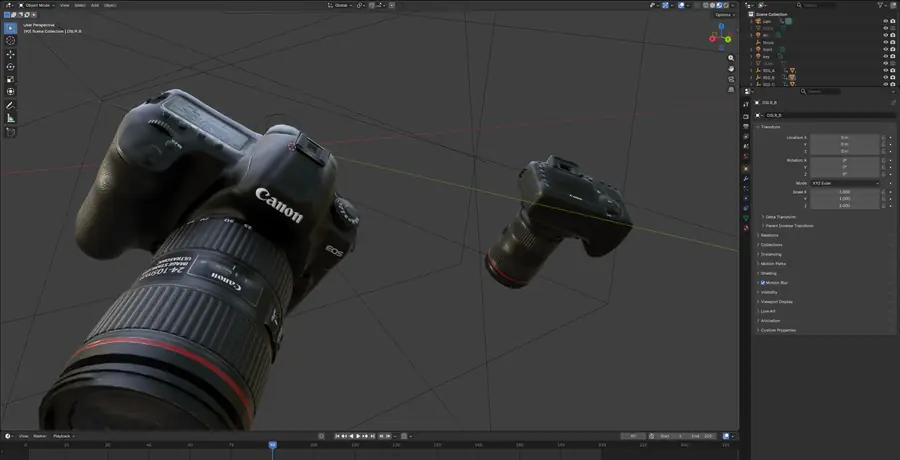Expand the Viewport Display panel
The image size is (900, 460).
(776, 301)
